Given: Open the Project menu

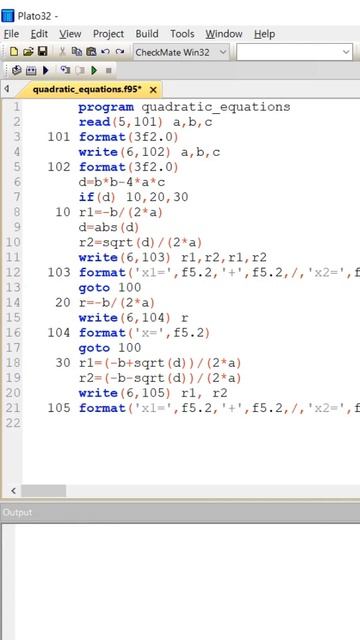Looking at the screenshot, I should pyautogui.click(x=108, y=34).
